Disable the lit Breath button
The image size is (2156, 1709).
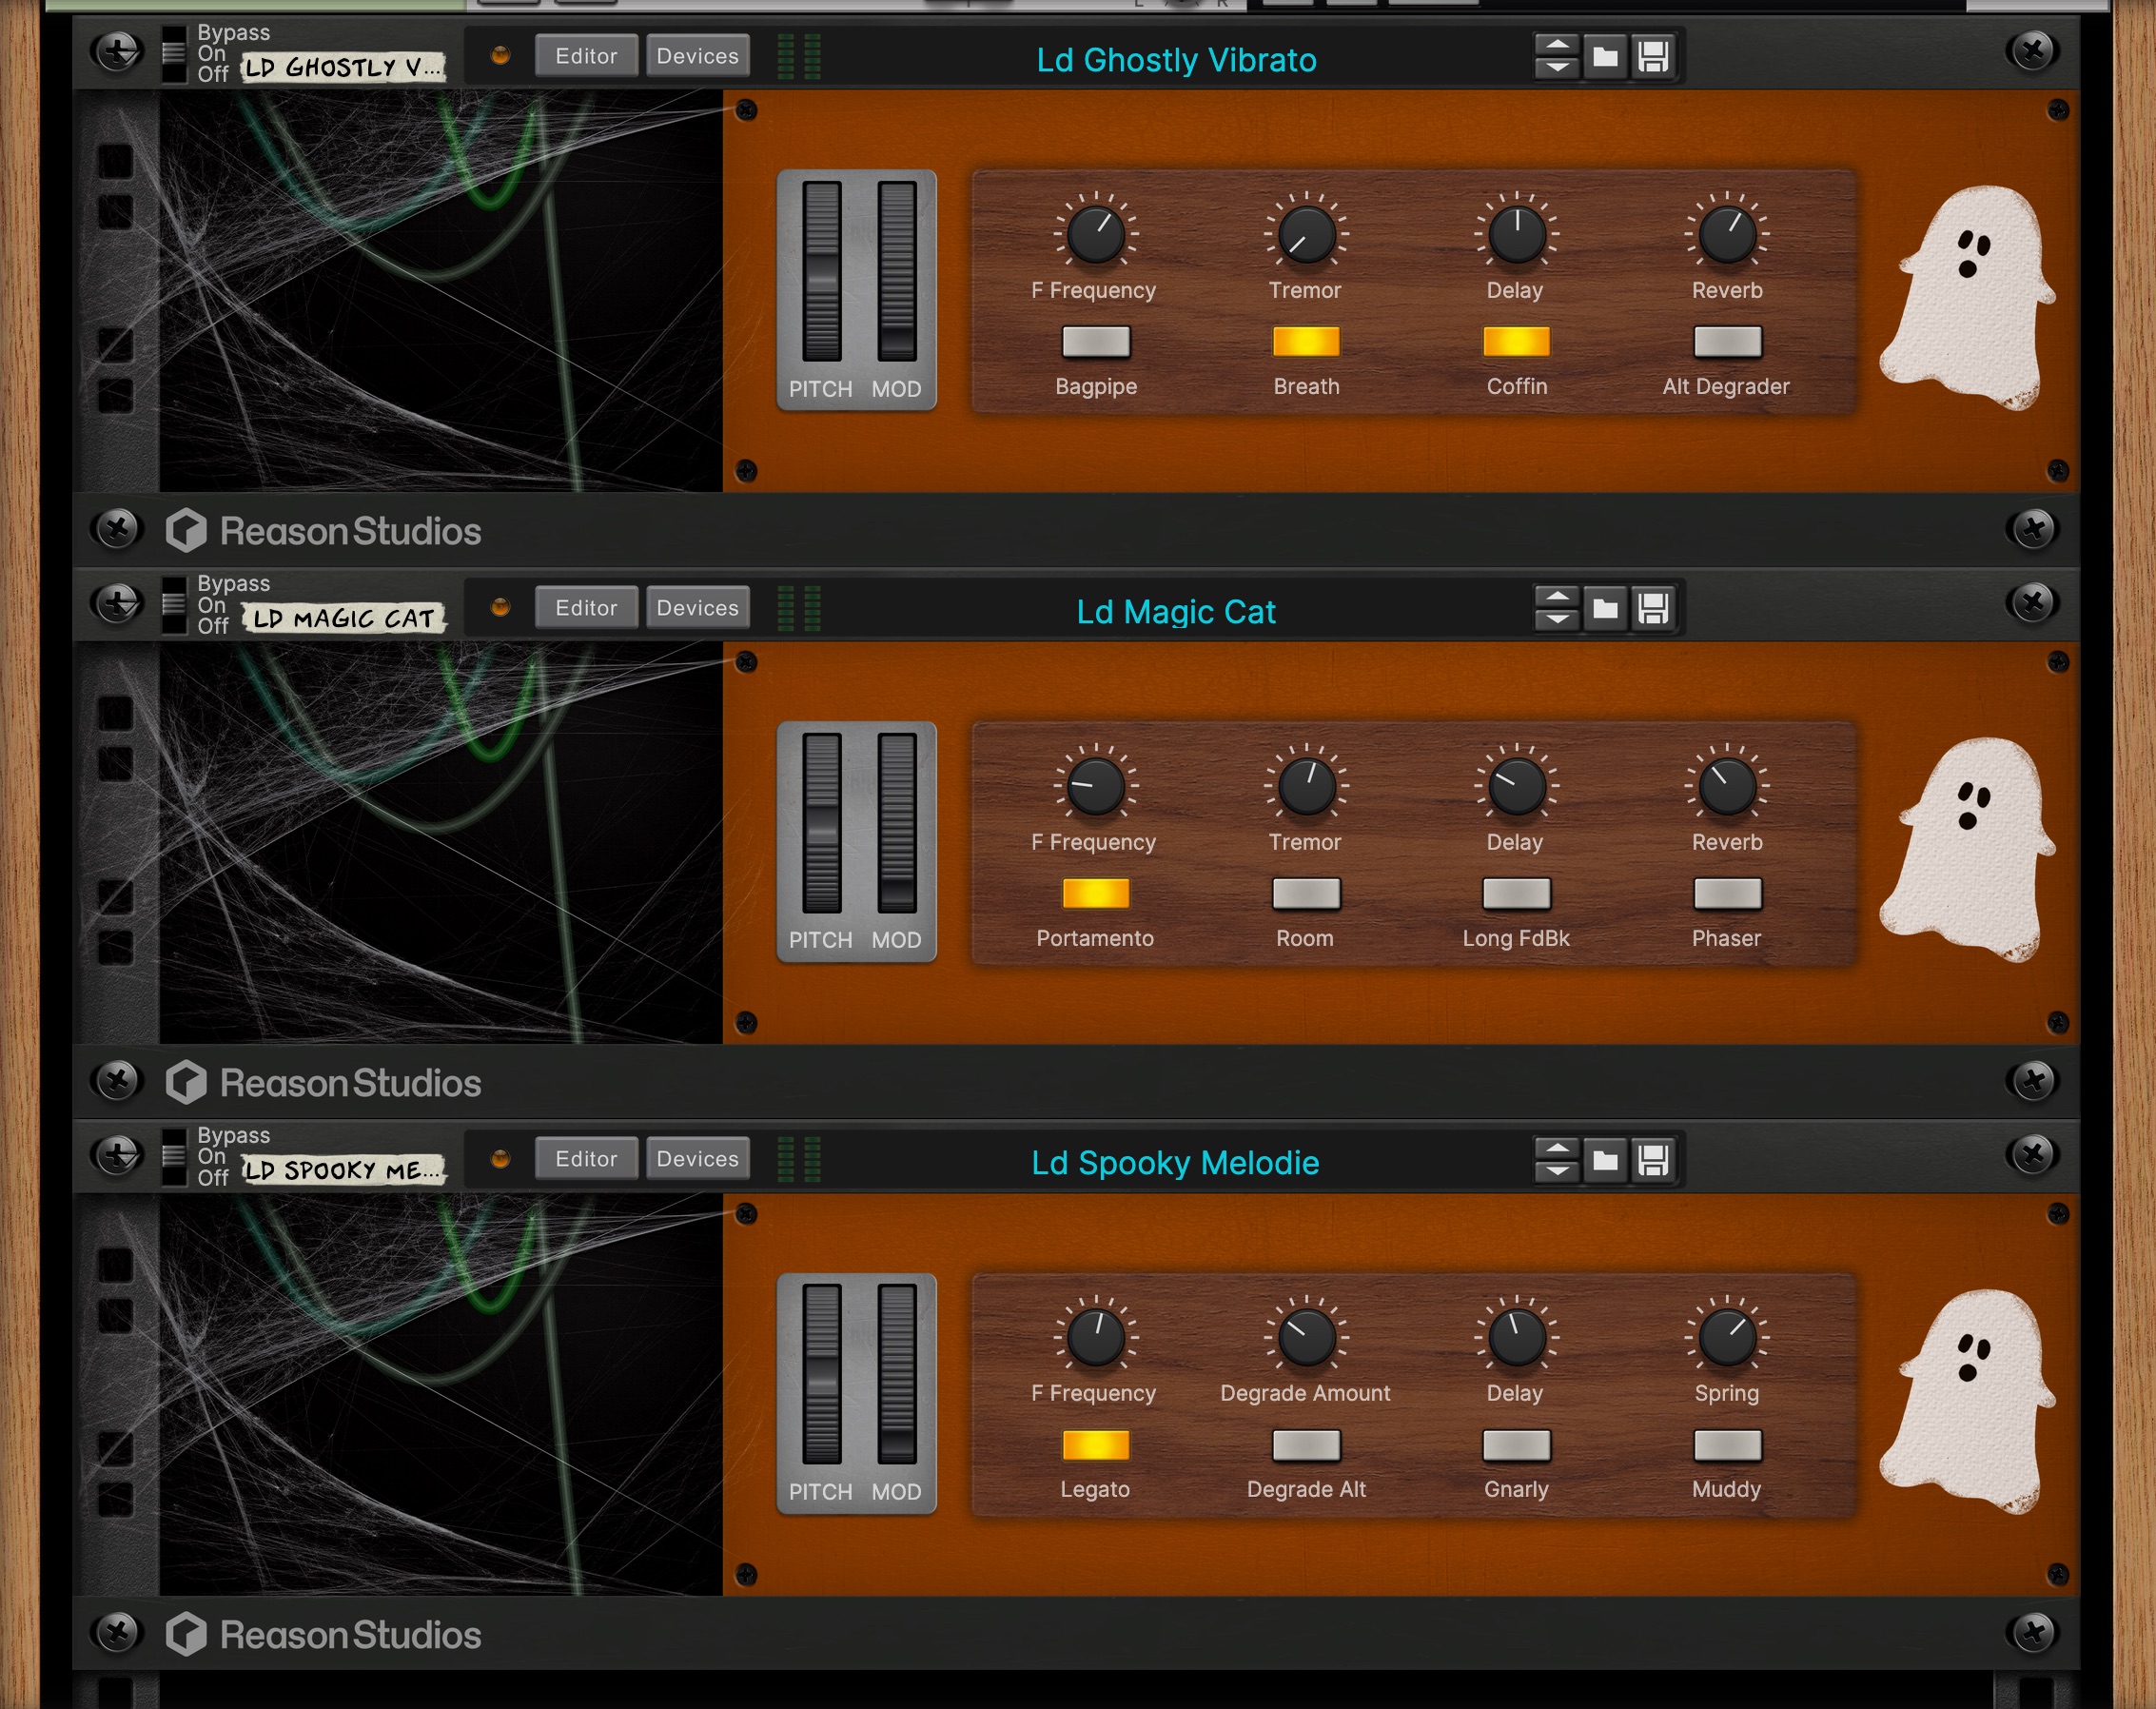point(1306,342)
